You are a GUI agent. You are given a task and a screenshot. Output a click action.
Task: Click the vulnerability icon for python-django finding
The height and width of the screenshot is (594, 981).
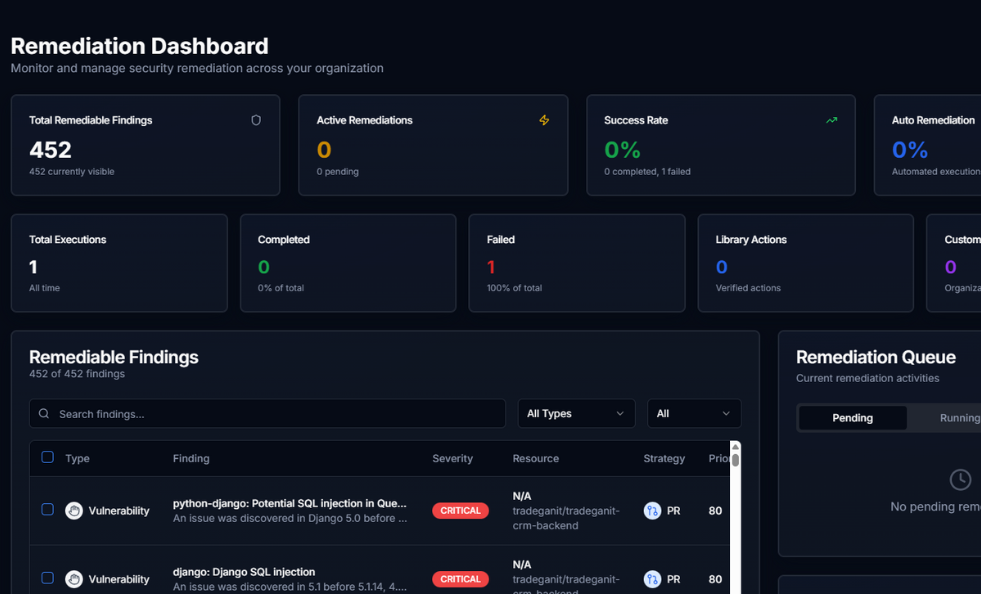[74, 511]
